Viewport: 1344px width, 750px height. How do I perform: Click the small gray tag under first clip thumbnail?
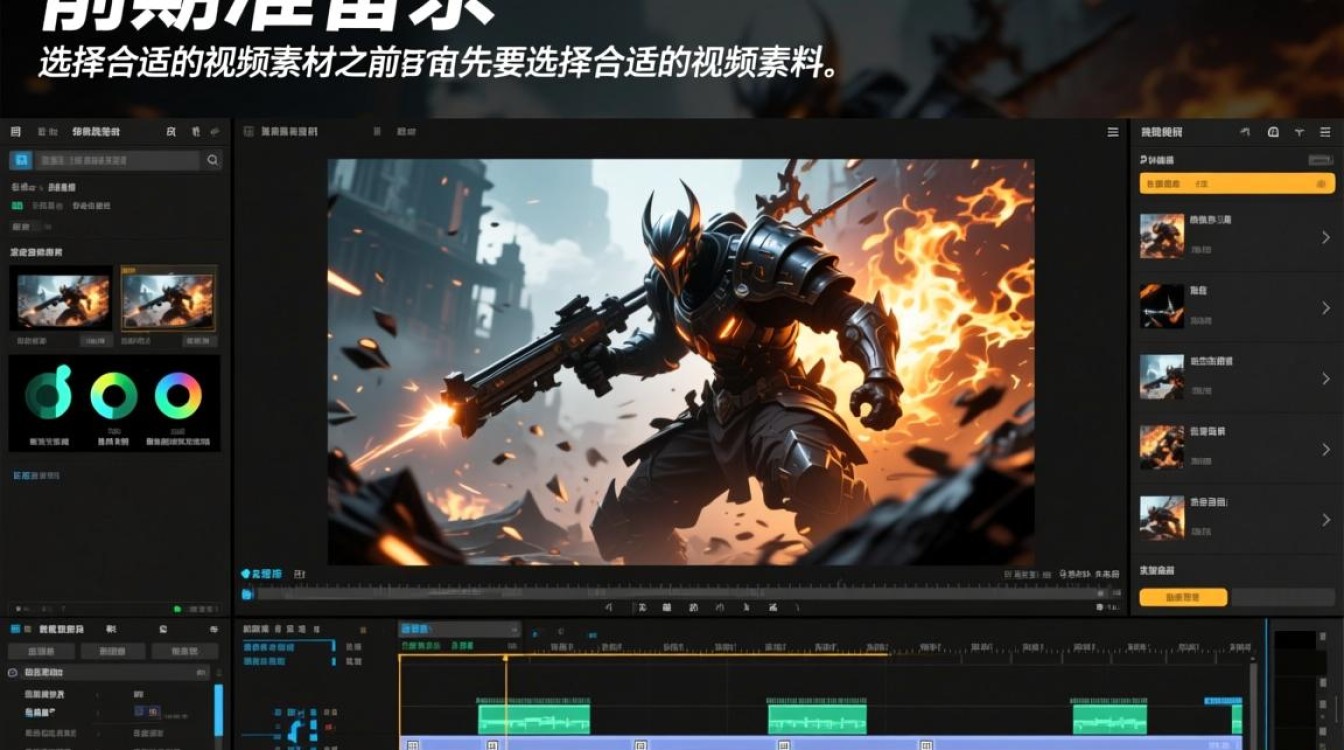(x=95, y=341)
